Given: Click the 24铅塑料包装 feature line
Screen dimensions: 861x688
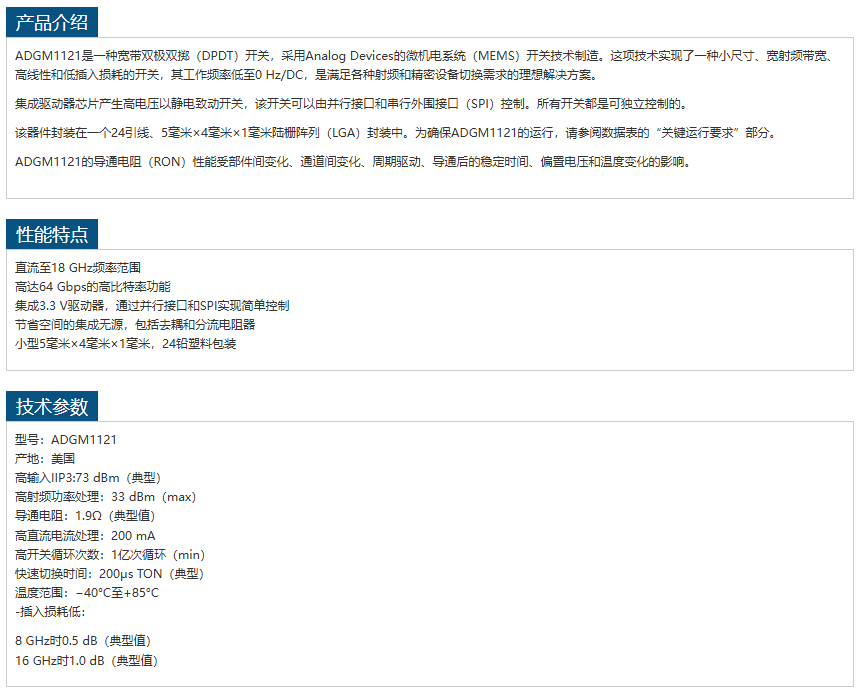Looking at the screenshot, I should click(x=126, y=344).
